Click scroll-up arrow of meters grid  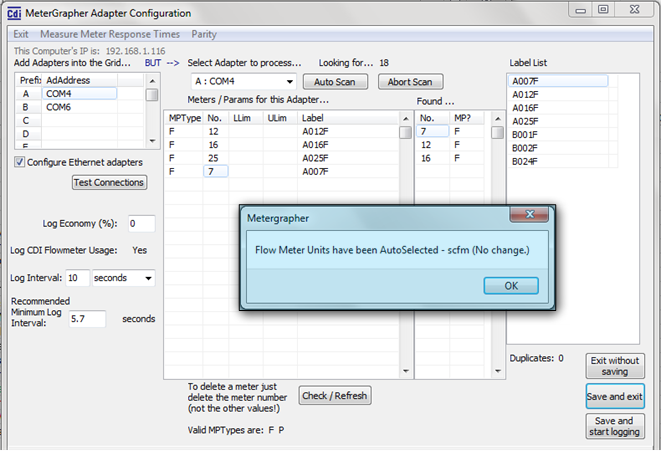(406, 119)
